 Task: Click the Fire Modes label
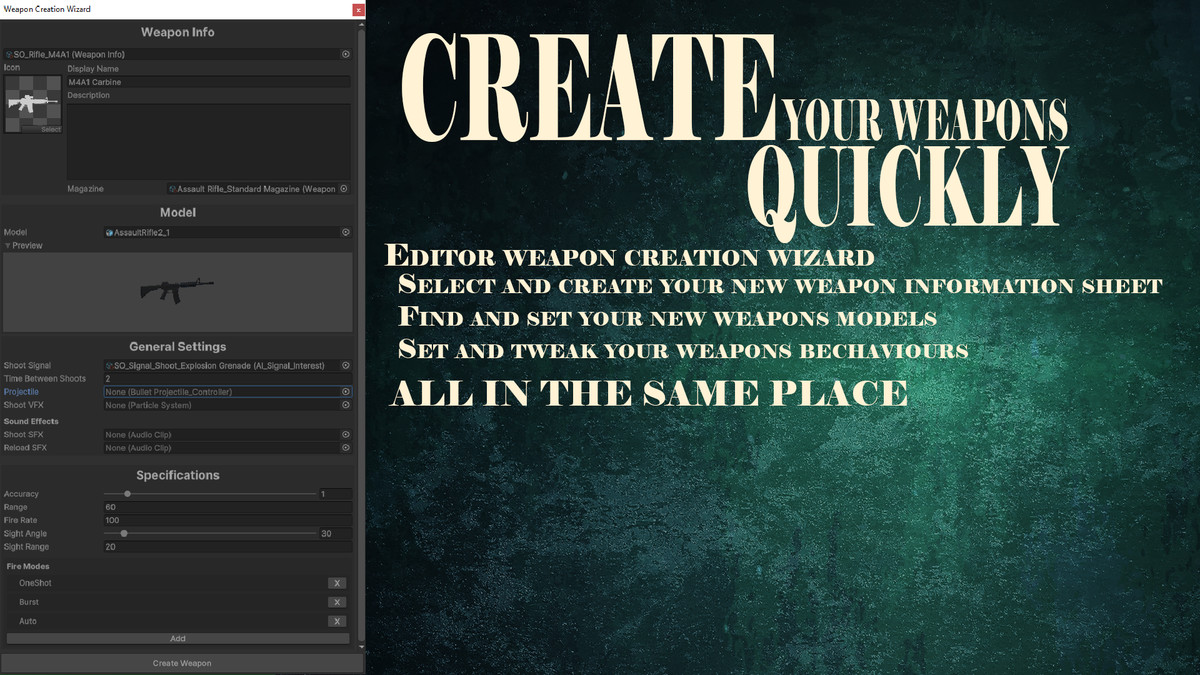coord(28,566)
